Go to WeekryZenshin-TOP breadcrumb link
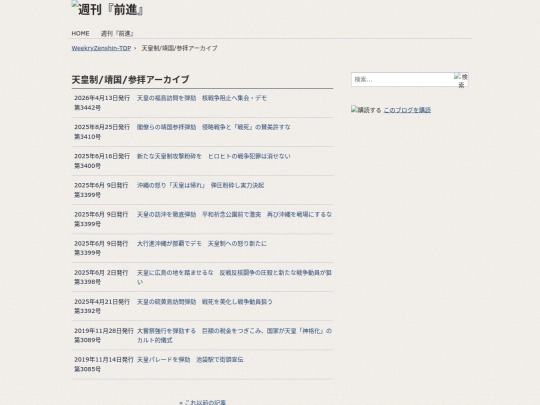Viewport: 540px width, 405px height. (x=101, y=48)
